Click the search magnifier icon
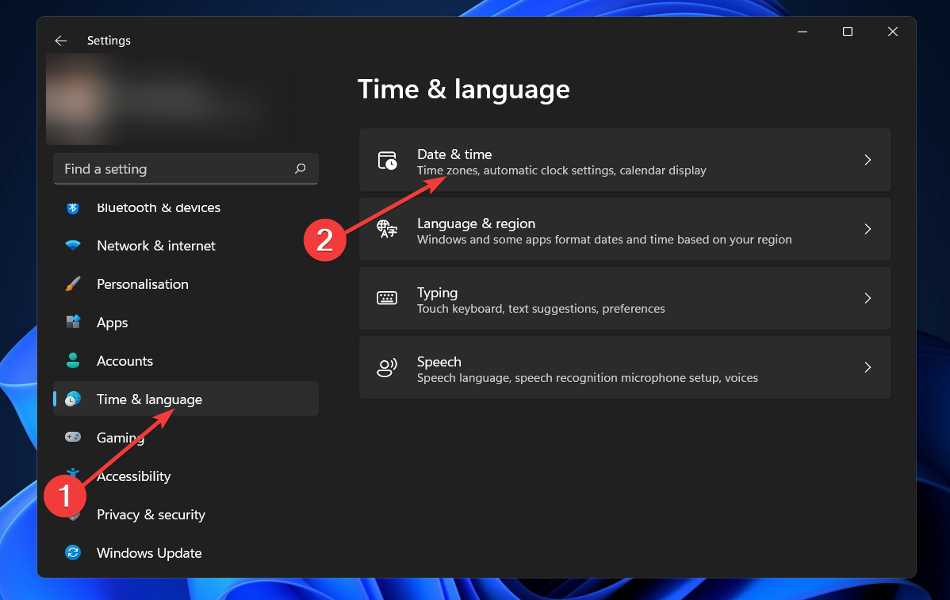Viewport: 950px width, 600px height. pos(300,168)
